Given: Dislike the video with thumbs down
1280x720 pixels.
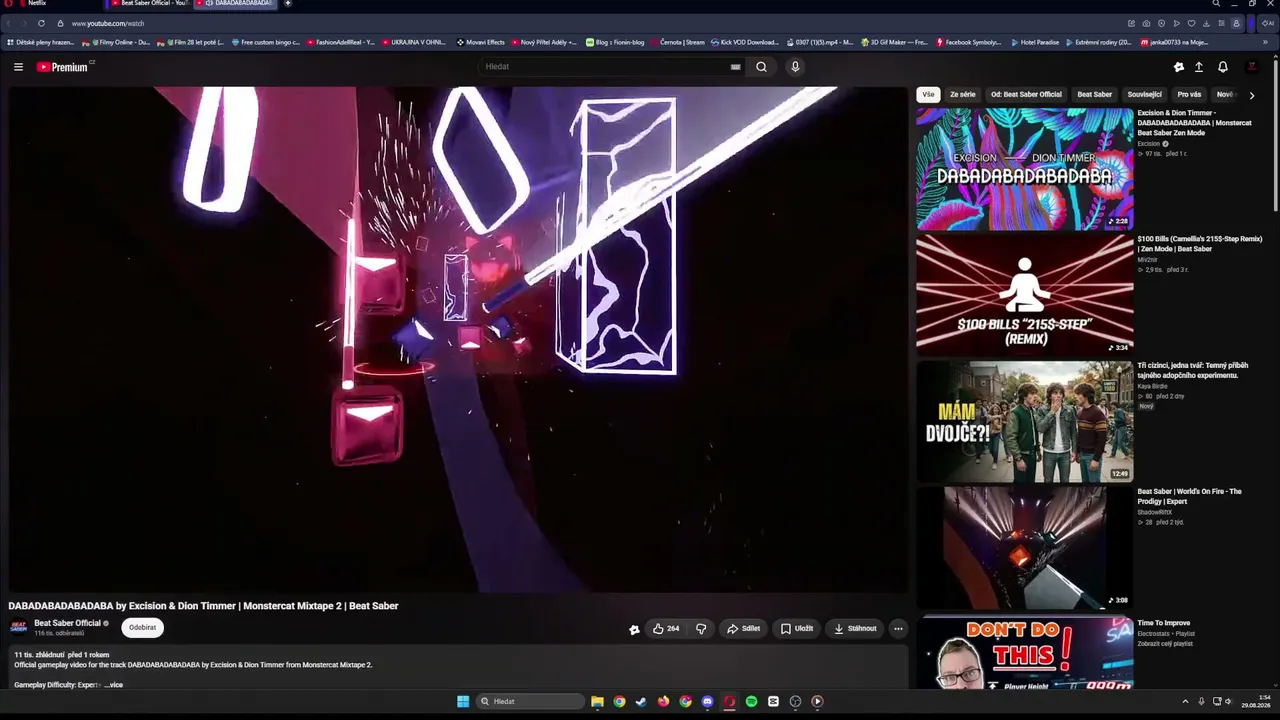Looking at the screenshot, I should click(x=701, y=628).
